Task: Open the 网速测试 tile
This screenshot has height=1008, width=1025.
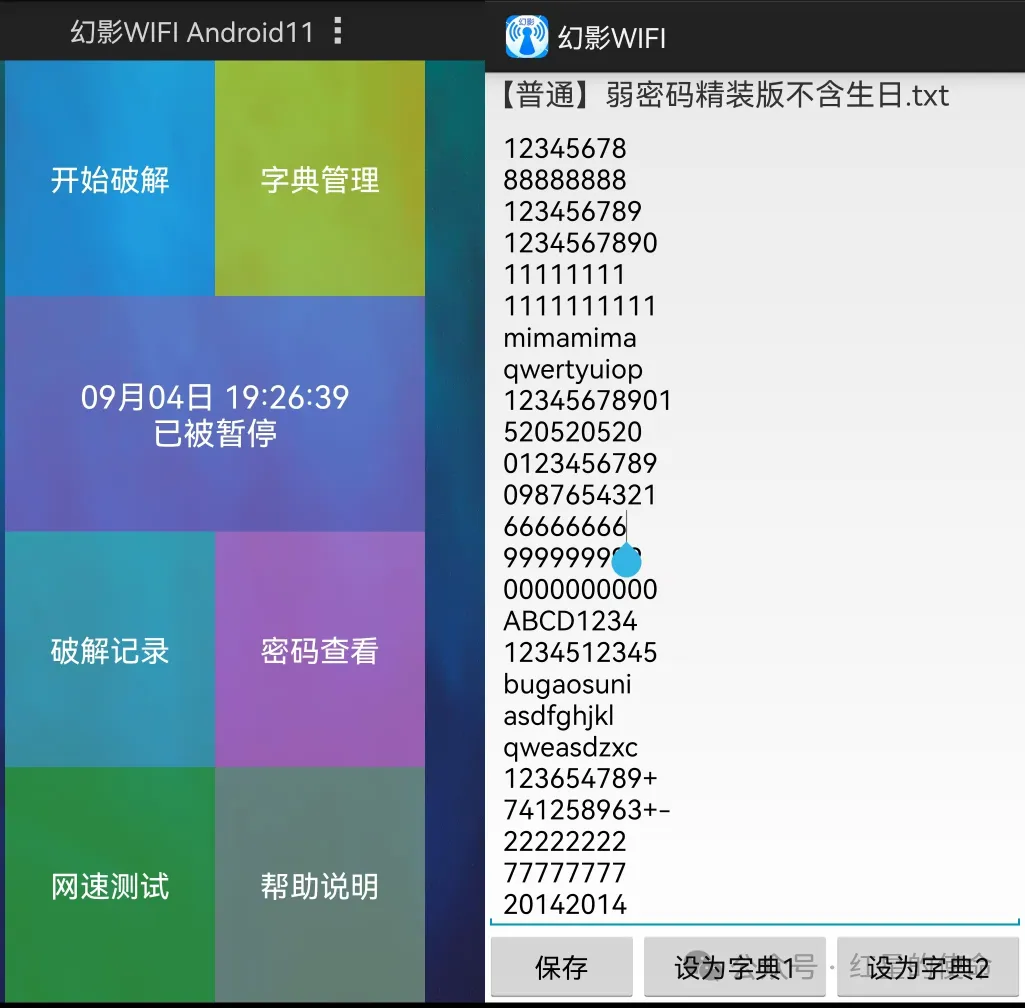Action: click(x=110, y=884)
